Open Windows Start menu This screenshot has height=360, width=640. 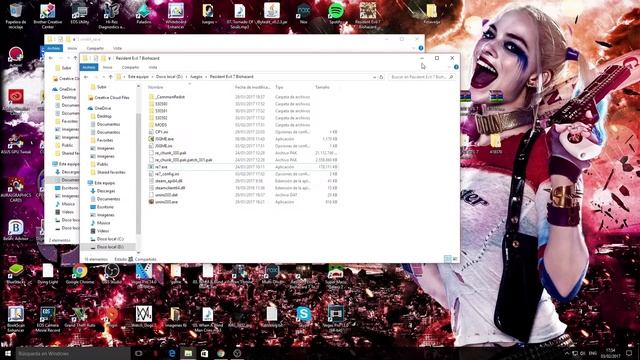tap(7, 353)
